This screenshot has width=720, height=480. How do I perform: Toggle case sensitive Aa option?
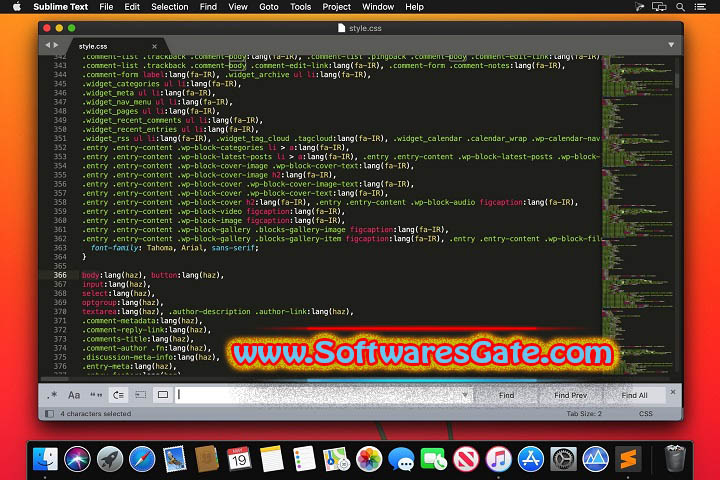74,395
